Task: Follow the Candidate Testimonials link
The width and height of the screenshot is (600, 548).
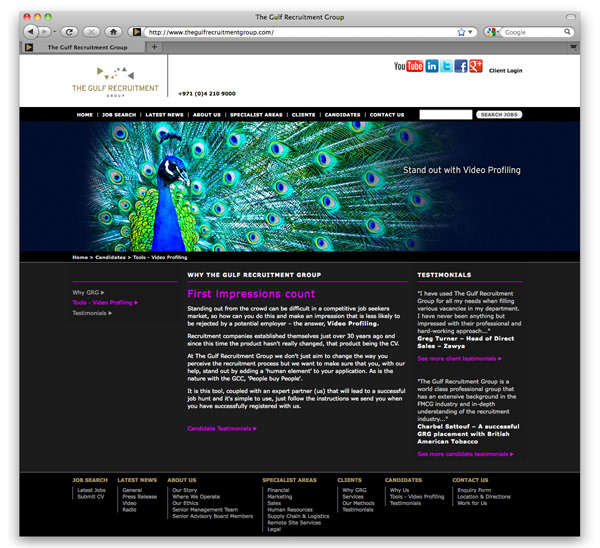Action: pos(222,428)
